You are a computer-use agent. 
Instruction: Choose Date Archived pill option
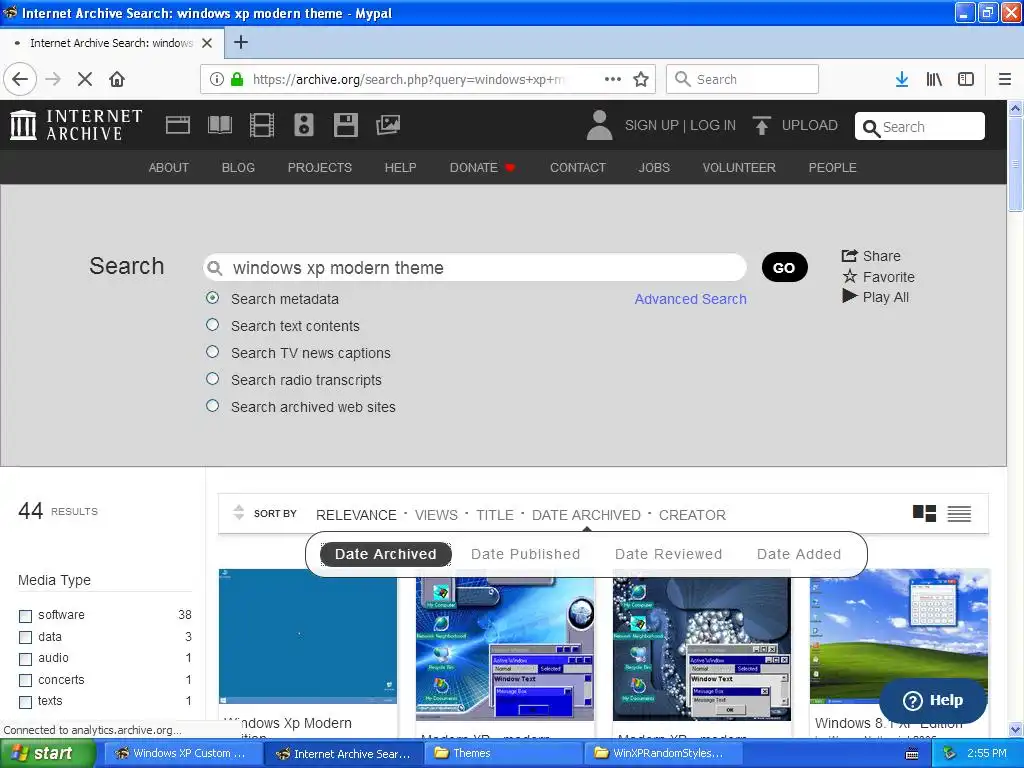click(x=385, y=554)
